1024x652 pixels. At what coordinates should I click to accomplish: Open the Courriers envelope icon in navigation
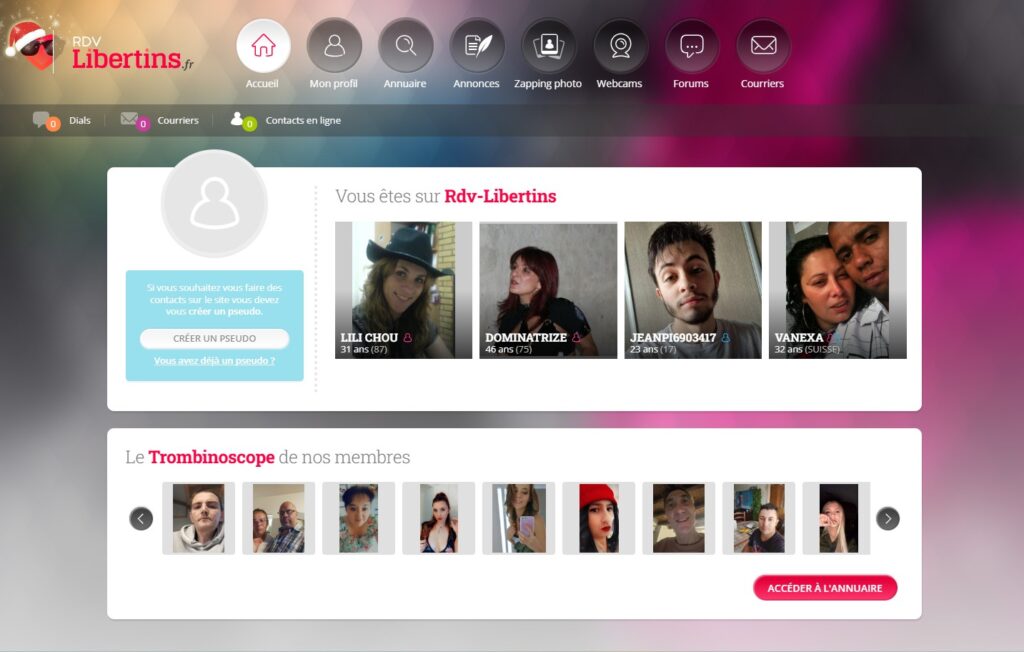click(x=763, y=46)
